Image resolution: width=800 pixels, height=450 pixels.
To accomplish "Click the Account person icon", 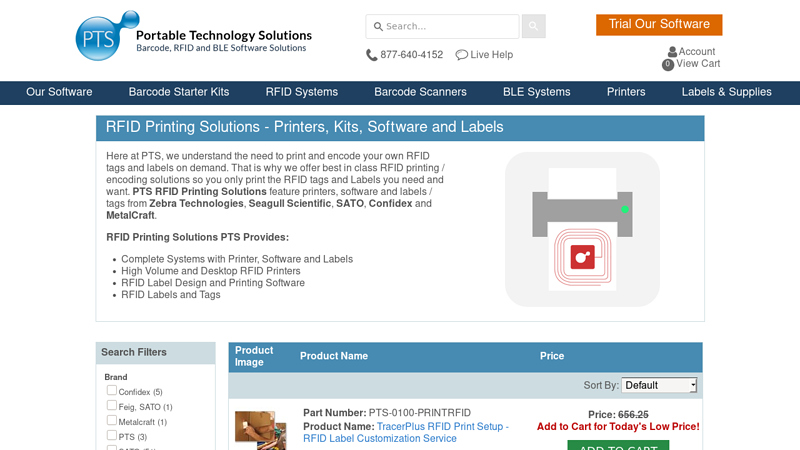I will [672, 52].
